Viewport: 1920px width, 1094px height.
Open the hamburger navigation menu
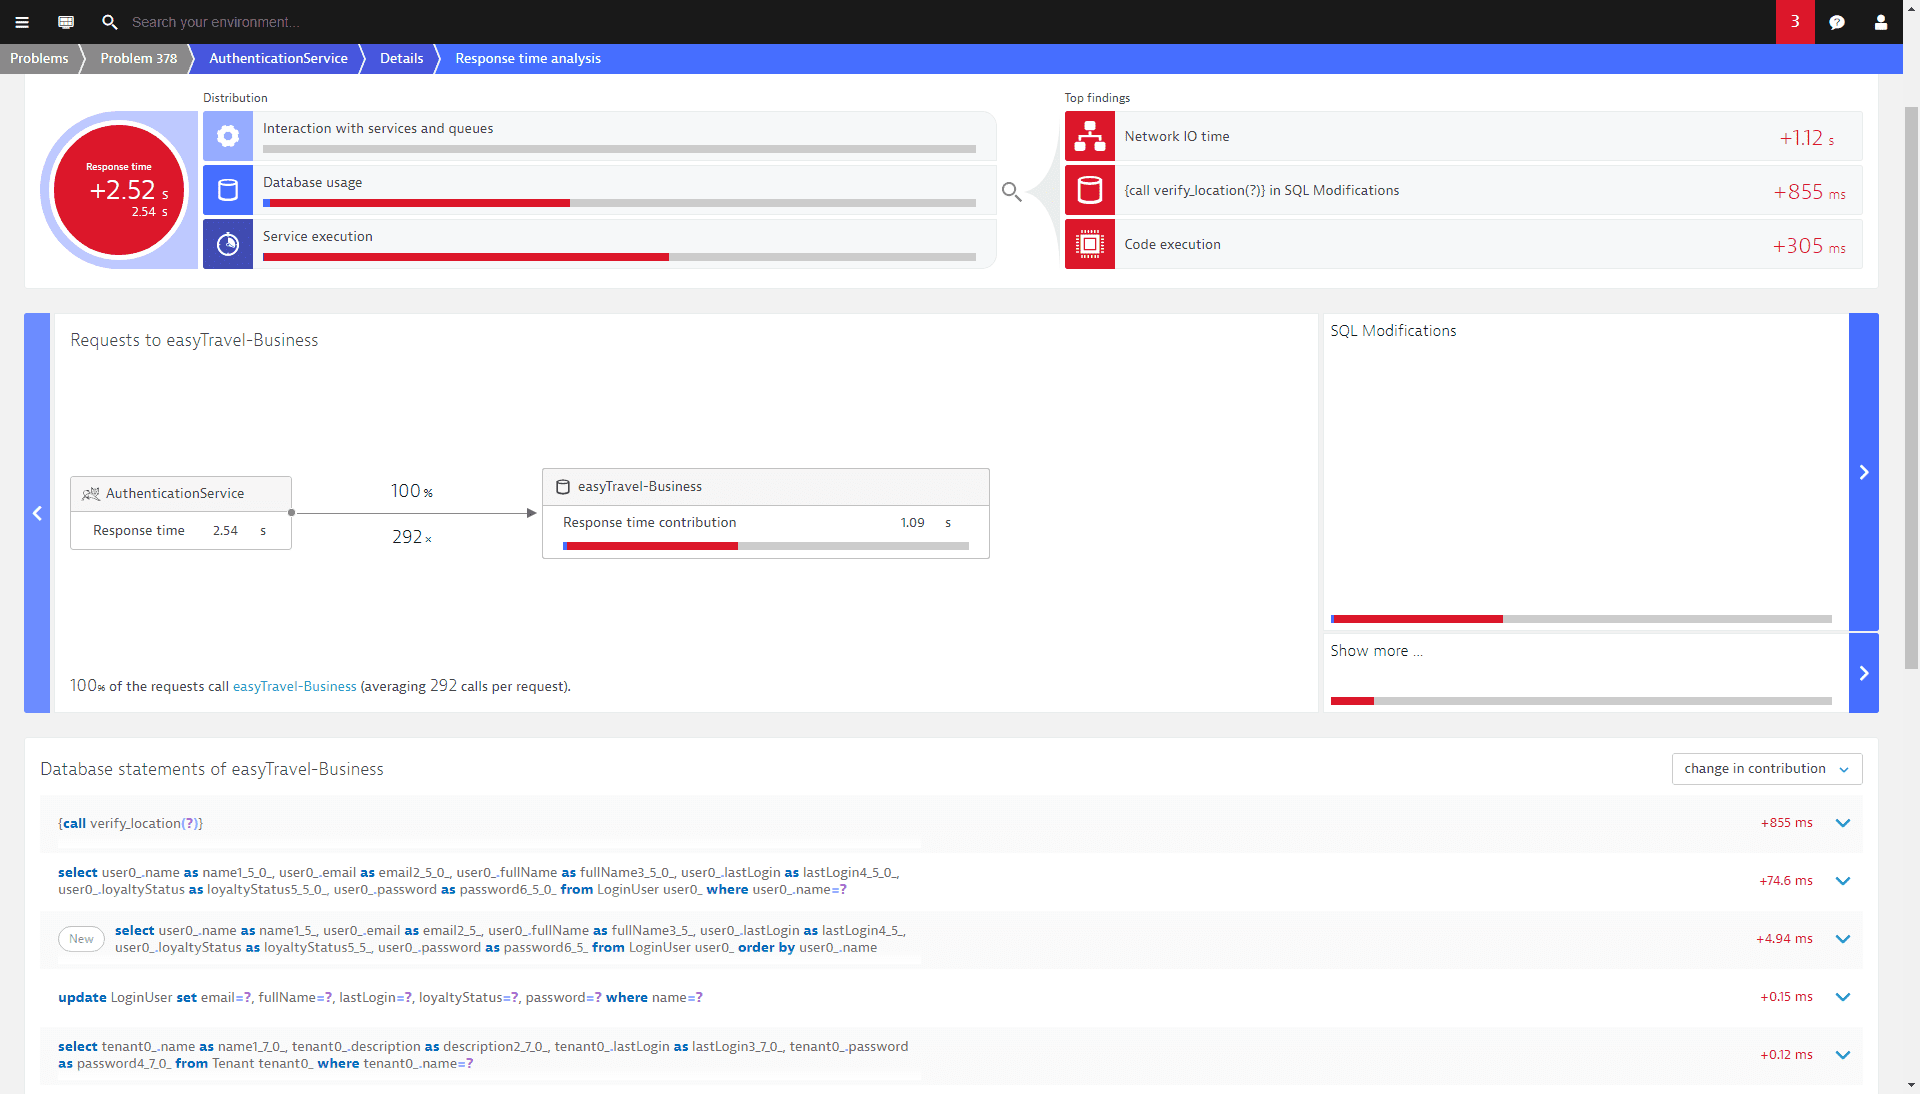click(x=22, y=22)
